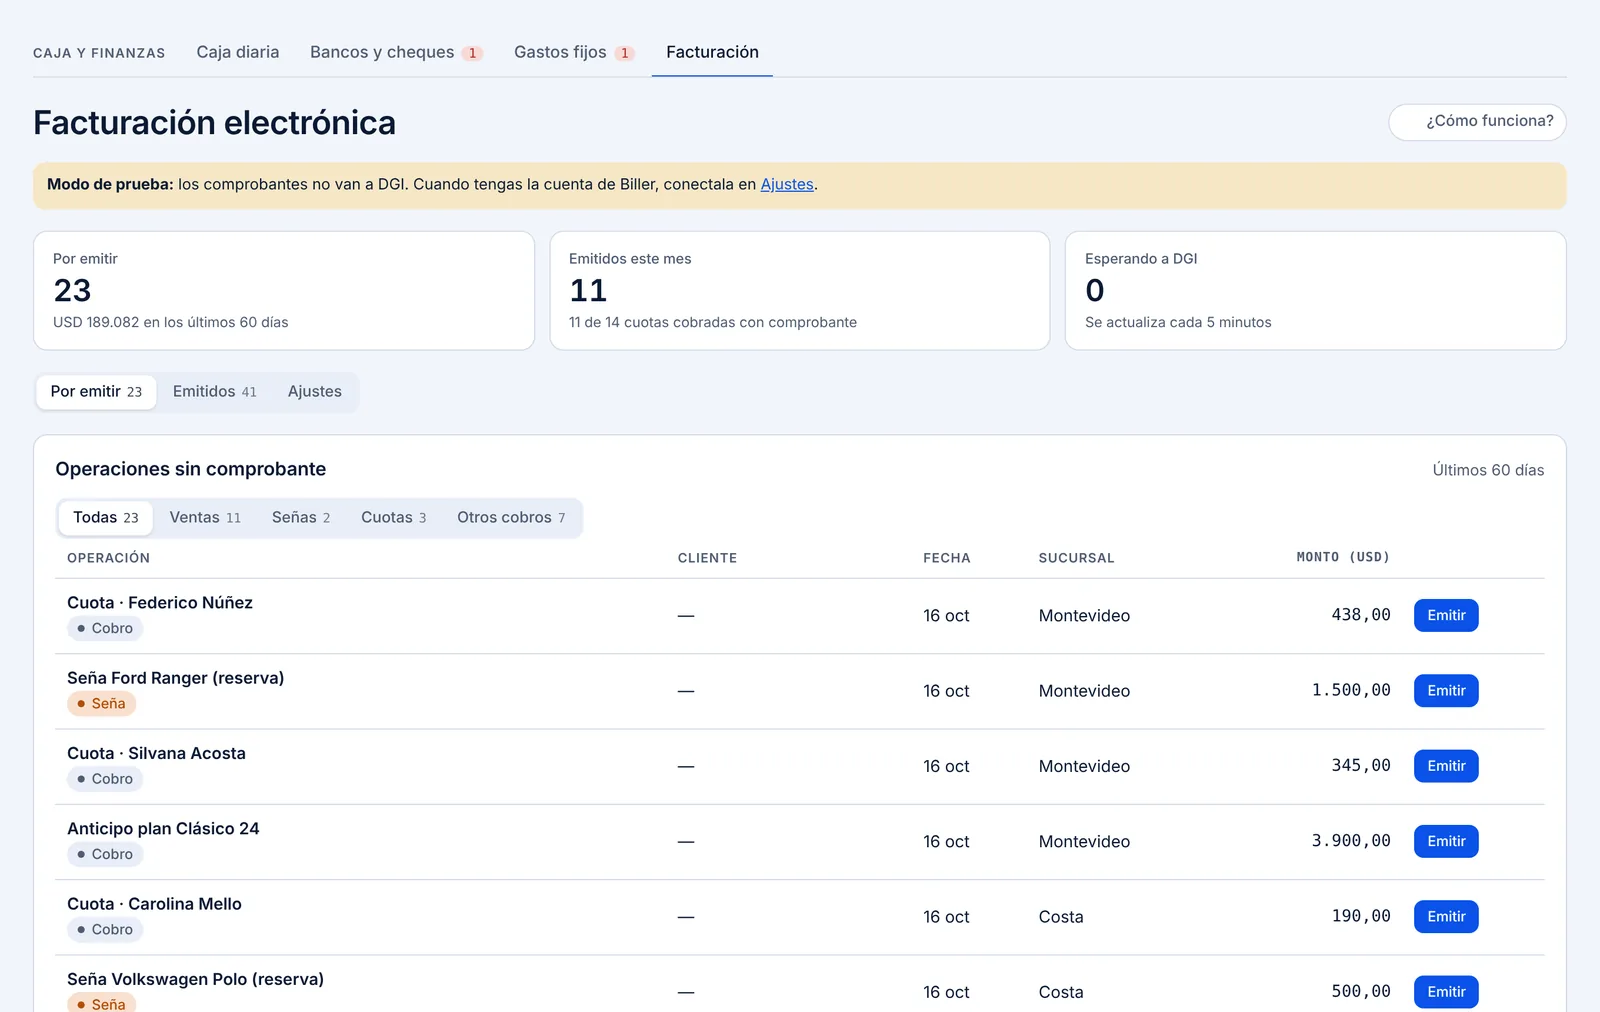The width and height of the screenshot is (1600, 1012).
Task: Click the Por emitir summary card
Action: 284,291
